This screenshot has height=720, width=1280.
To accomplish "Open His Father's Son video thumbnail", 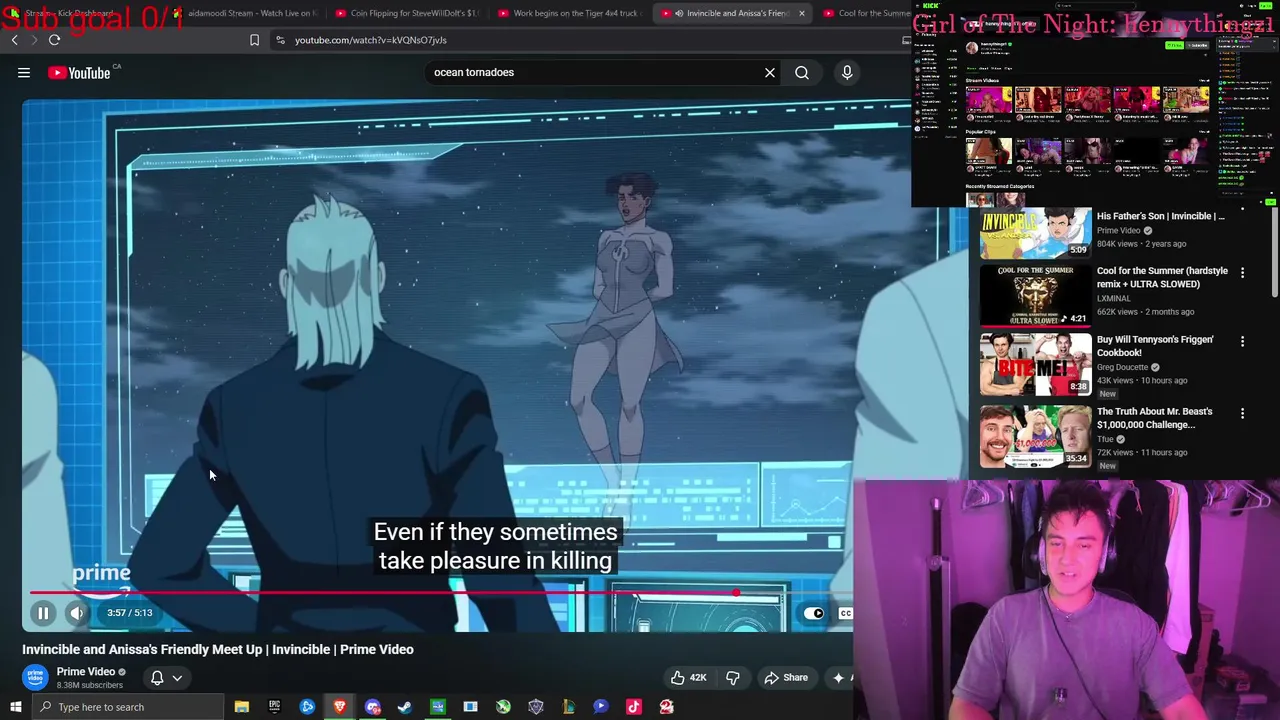I will click(x=1035, y=233).
